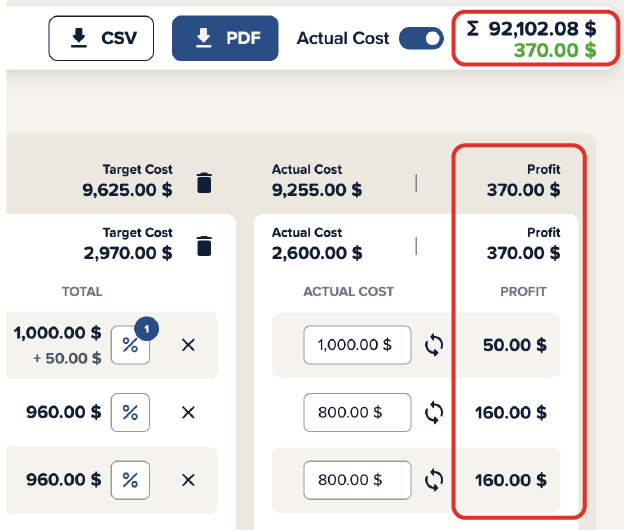The height and width of the screenshot is (531, 624).
Task: Remove the 1,000.00 $ total row
Action: (x=188, y=345)
